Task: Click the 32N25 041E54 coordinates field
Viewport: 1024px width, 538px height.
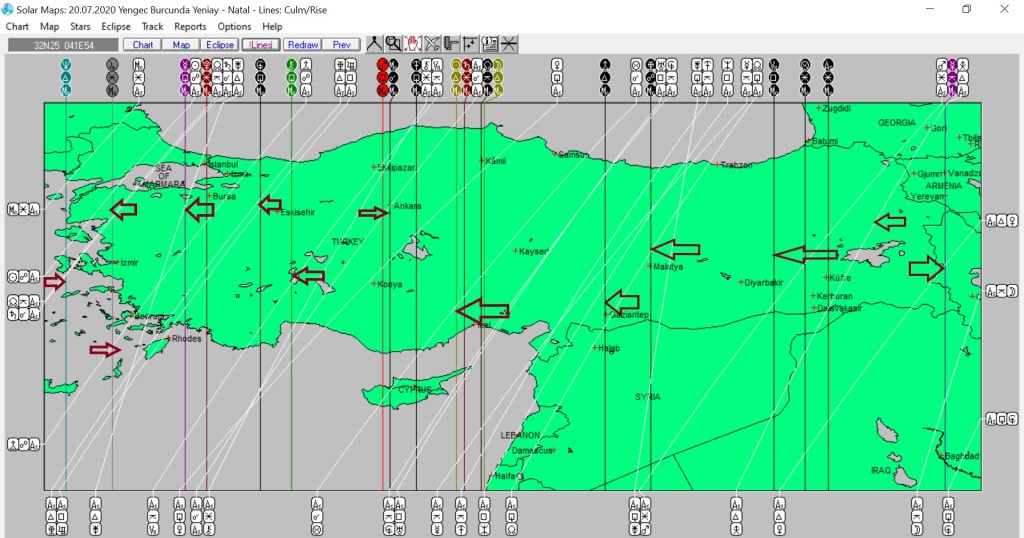Action: [x=63, y=45]
